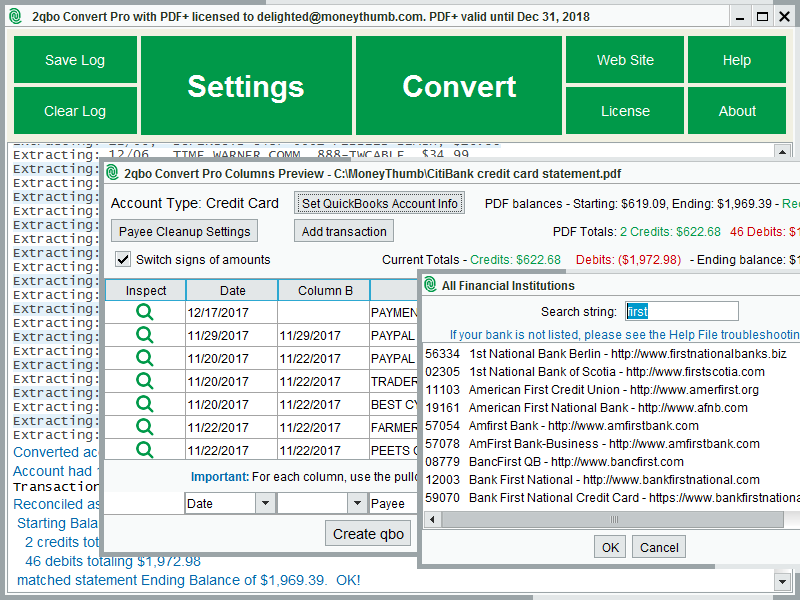Viewport: 800px width, 600px height.
Task: Click the All Financial Institutions window icon
Action: (x=431, y=285)
